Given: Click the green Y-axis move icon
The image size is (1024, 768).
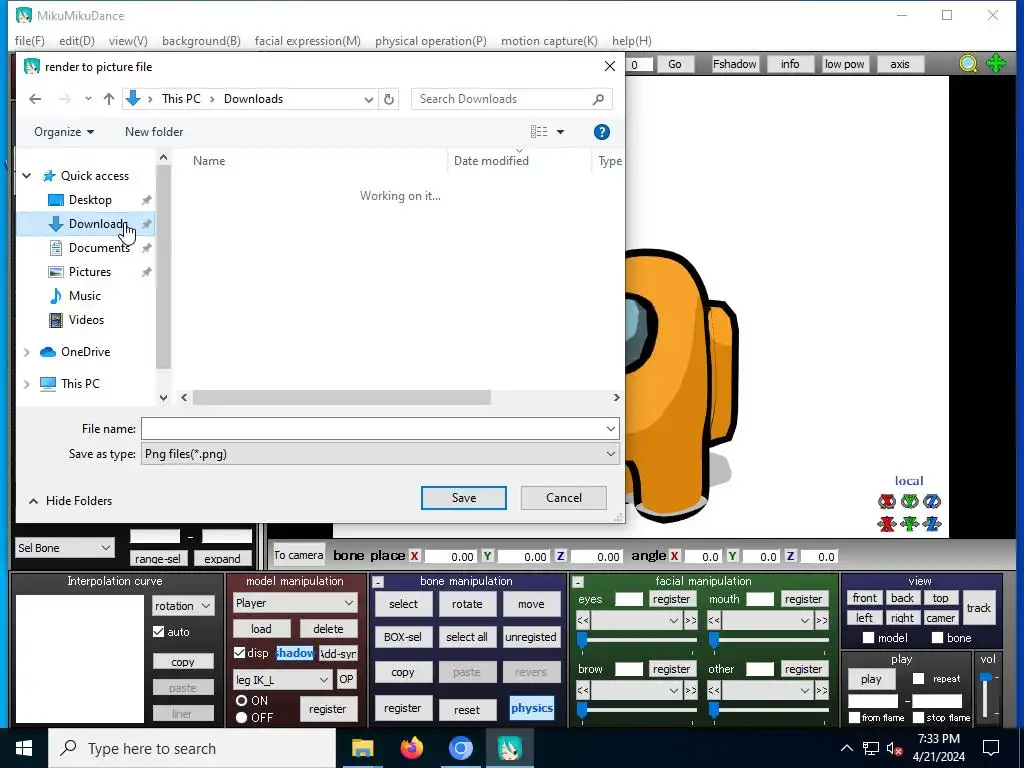Looking at the screenshot, I should [x=910, y=523].
